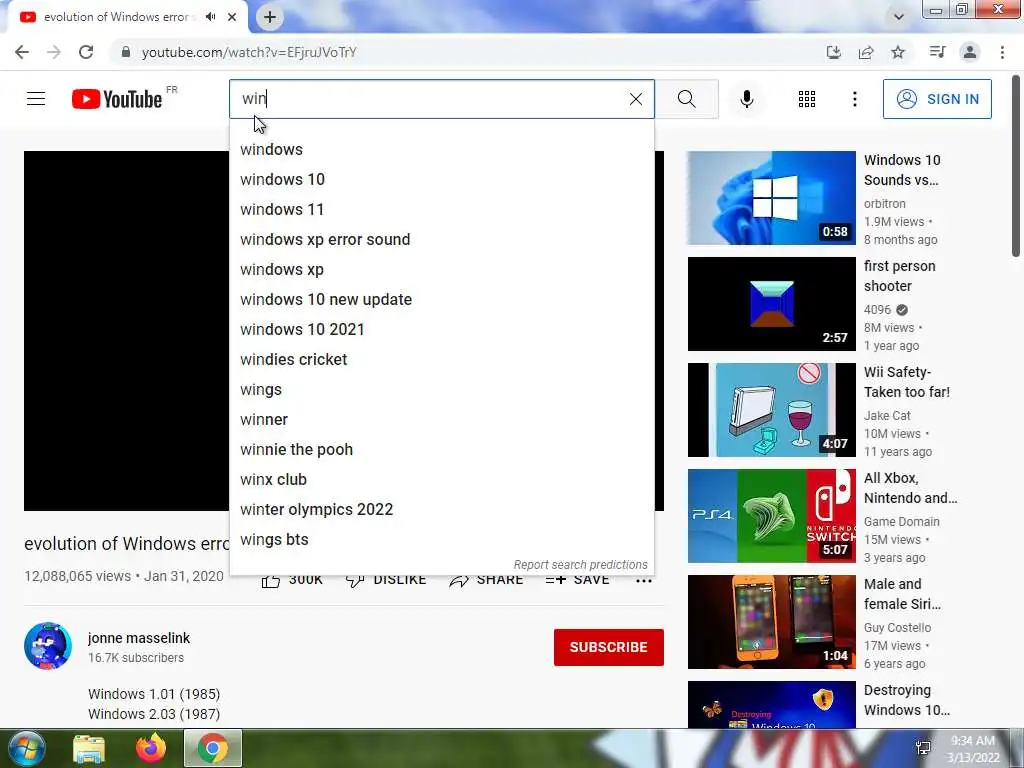
Task: Open the YouTube hamburger guide menu
Action: point(36,99)
